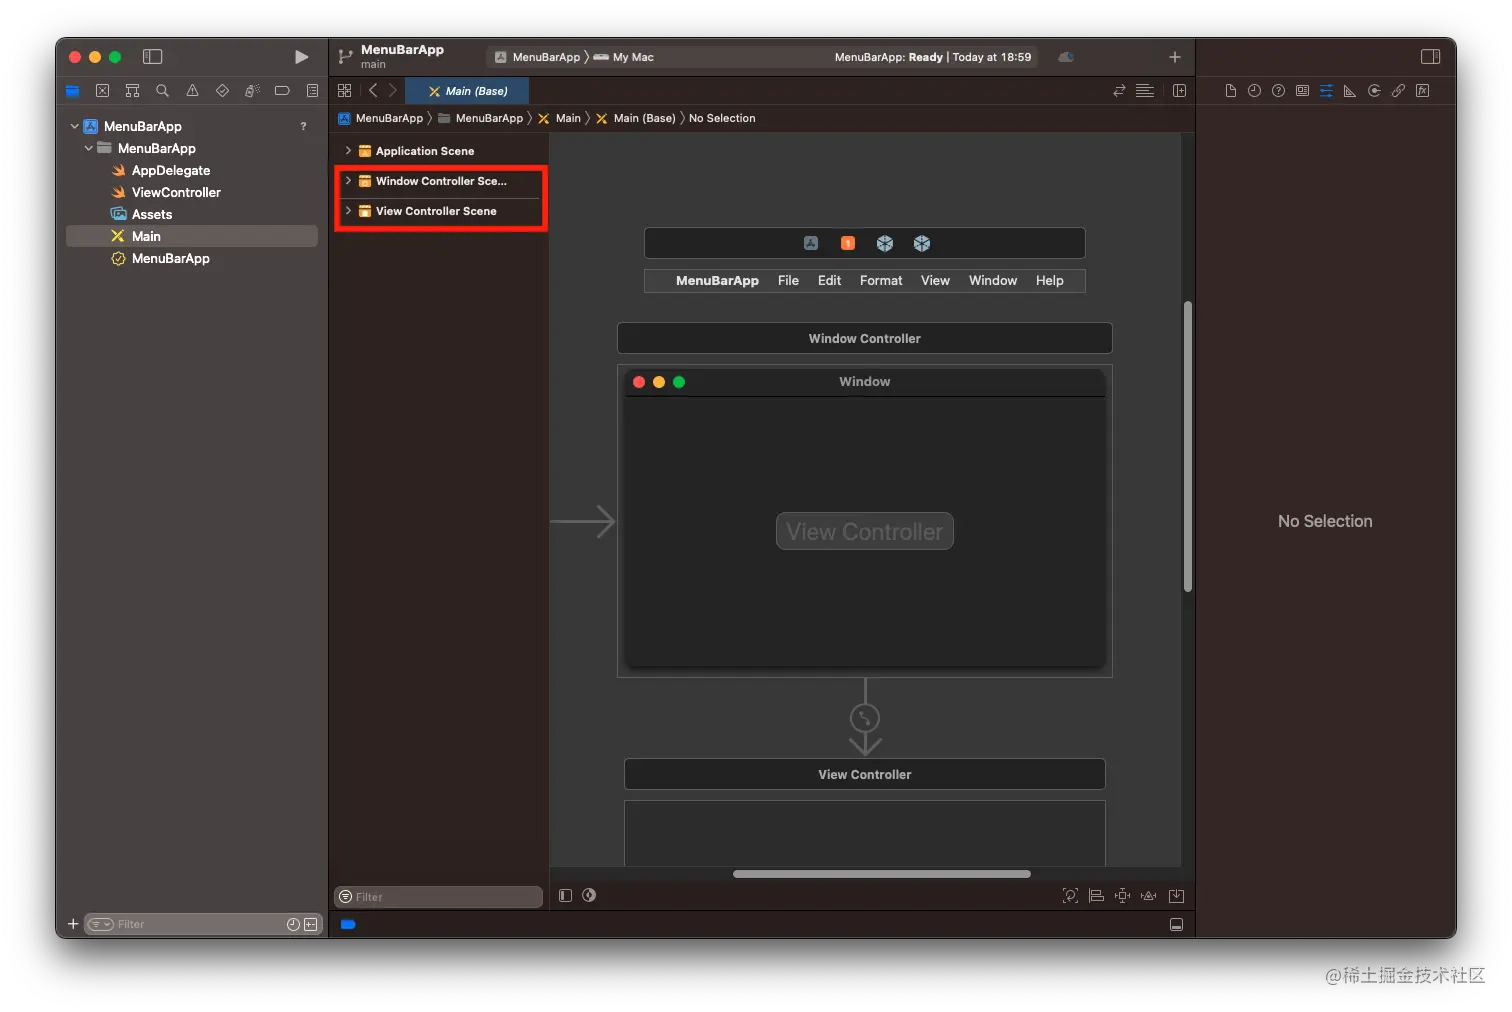Click the File menu in storyboard

[788, 281]
